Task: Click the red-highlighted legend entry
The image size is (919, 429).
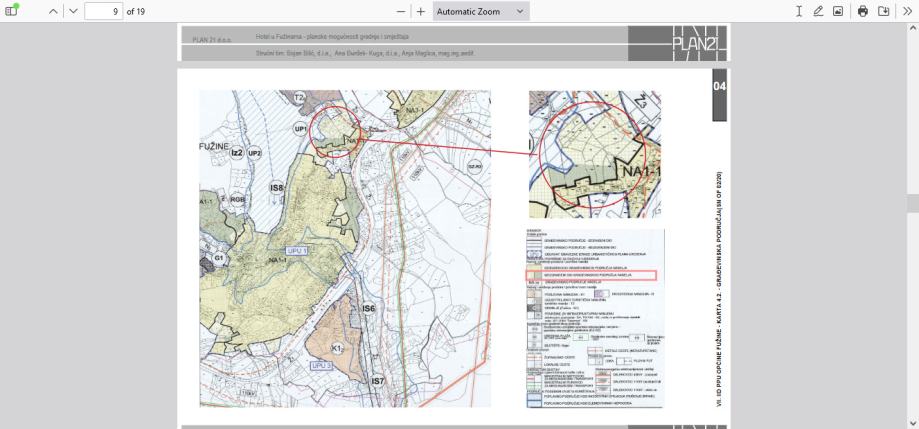Action: click(591, 274)
